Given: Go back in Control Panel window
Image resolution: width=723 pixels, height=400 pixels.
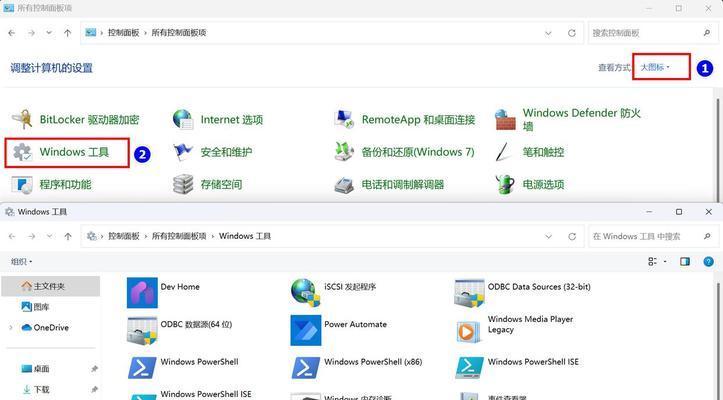Looking at the screenshot, I should point(12,33).
